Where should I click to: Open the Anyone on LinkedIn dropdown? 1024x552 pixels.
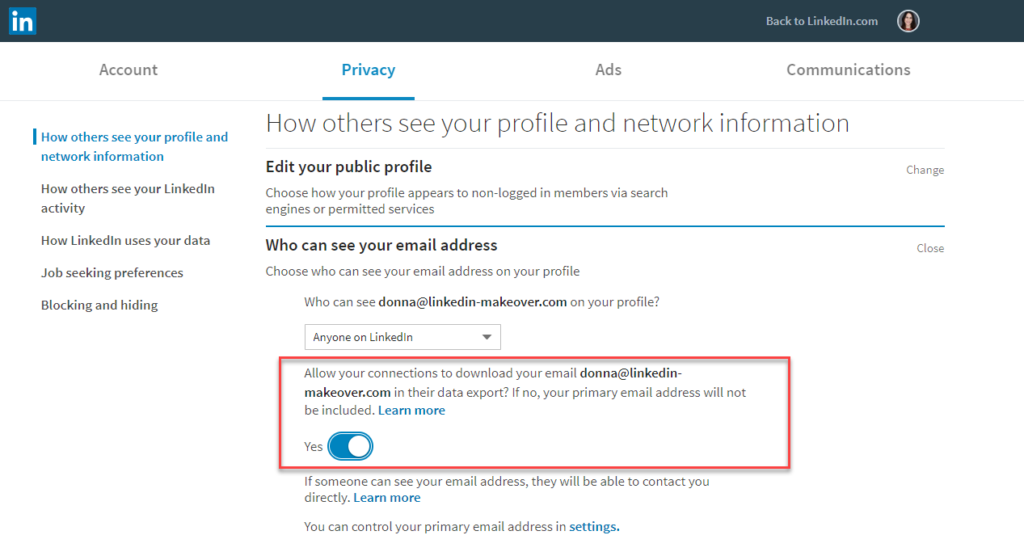point(402,337)
